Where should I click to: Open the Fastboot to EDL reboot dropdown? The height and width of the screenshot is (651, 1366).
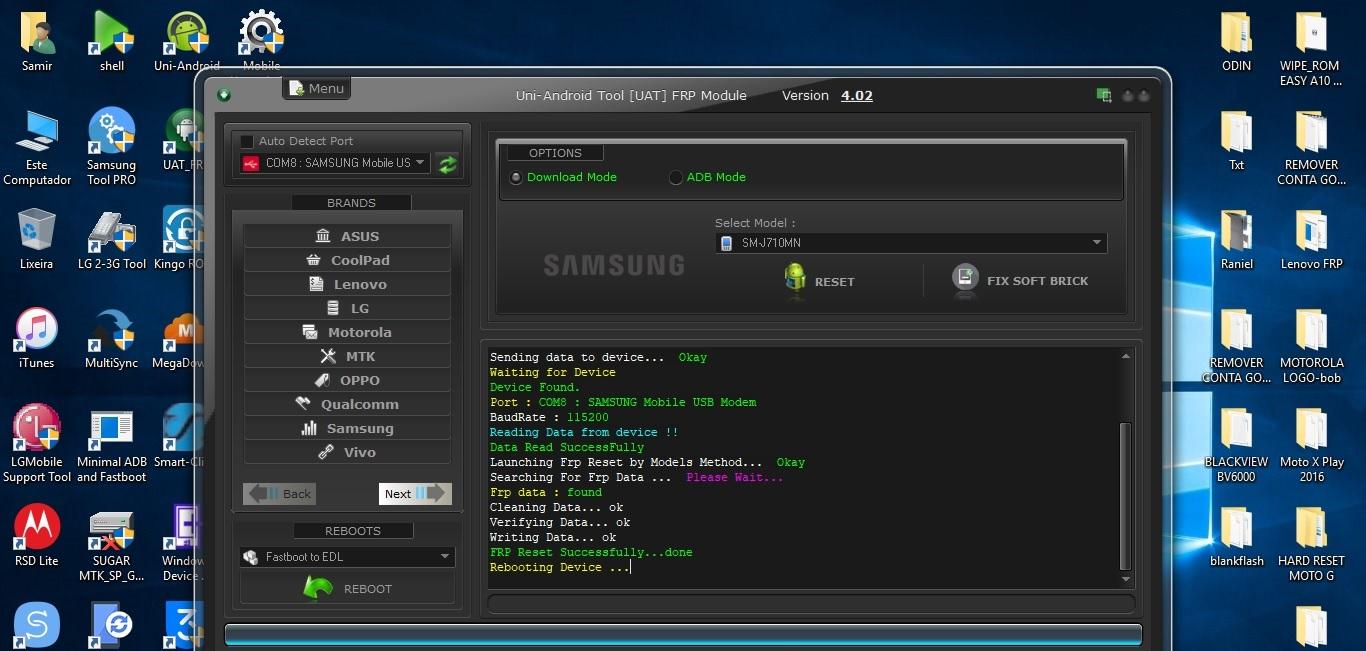(347, 557)
